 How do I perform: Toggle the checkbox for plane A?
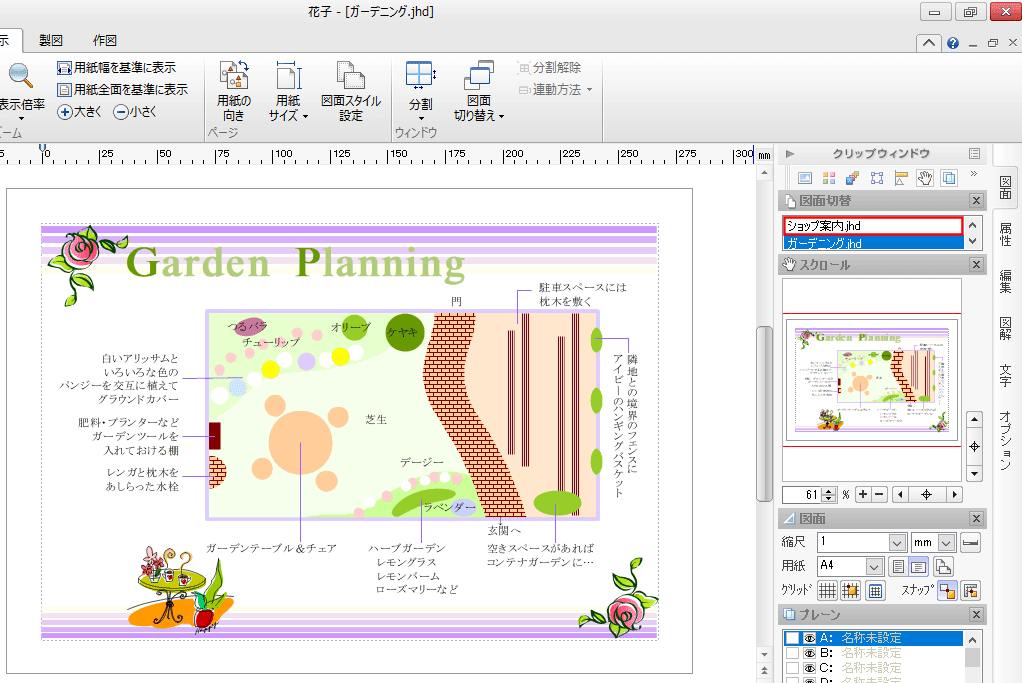click(x=792, y=638)
